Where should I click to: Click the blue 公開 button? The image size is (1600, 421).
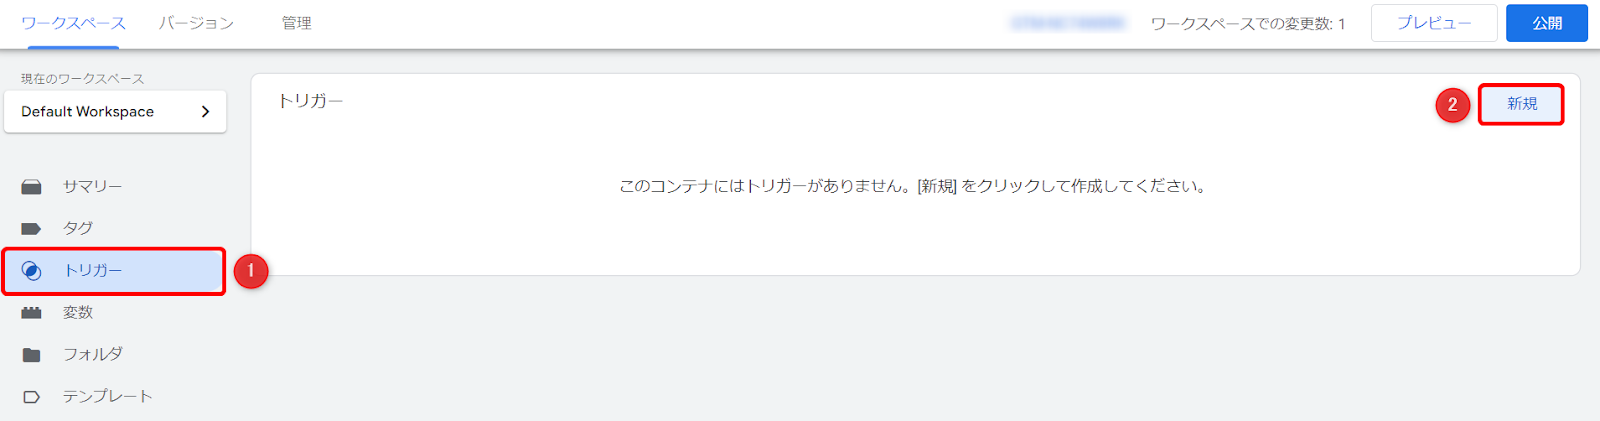(1547, 23)
